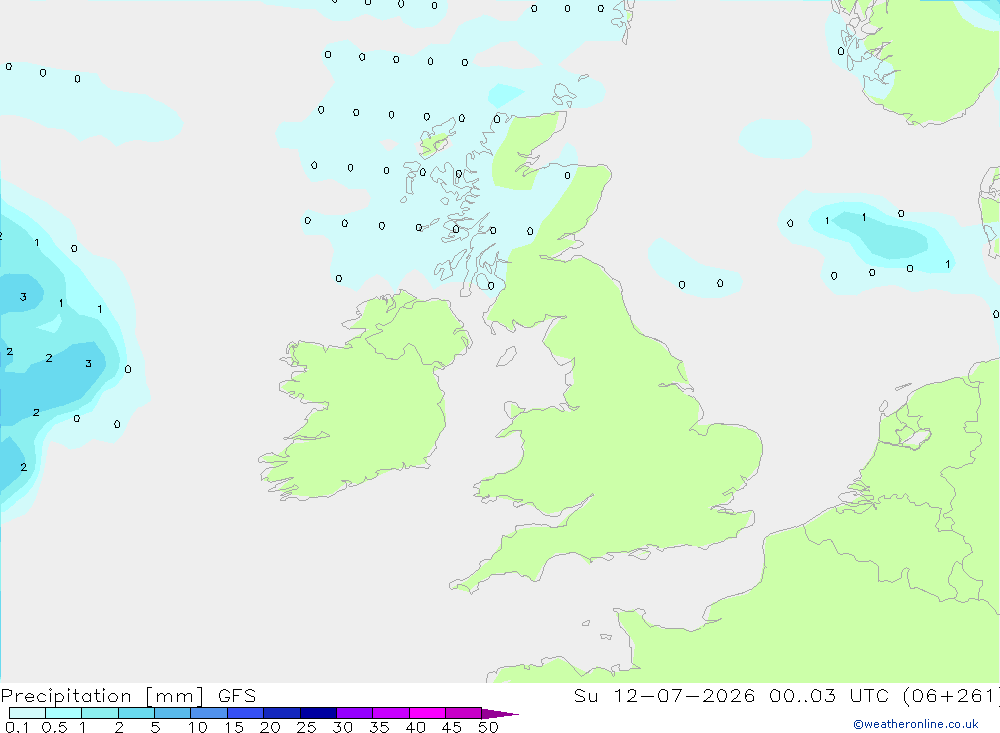Pick the 1–2 mm legend color swatch
This screenshot has width=1000, height=733.
coord(100,713)
